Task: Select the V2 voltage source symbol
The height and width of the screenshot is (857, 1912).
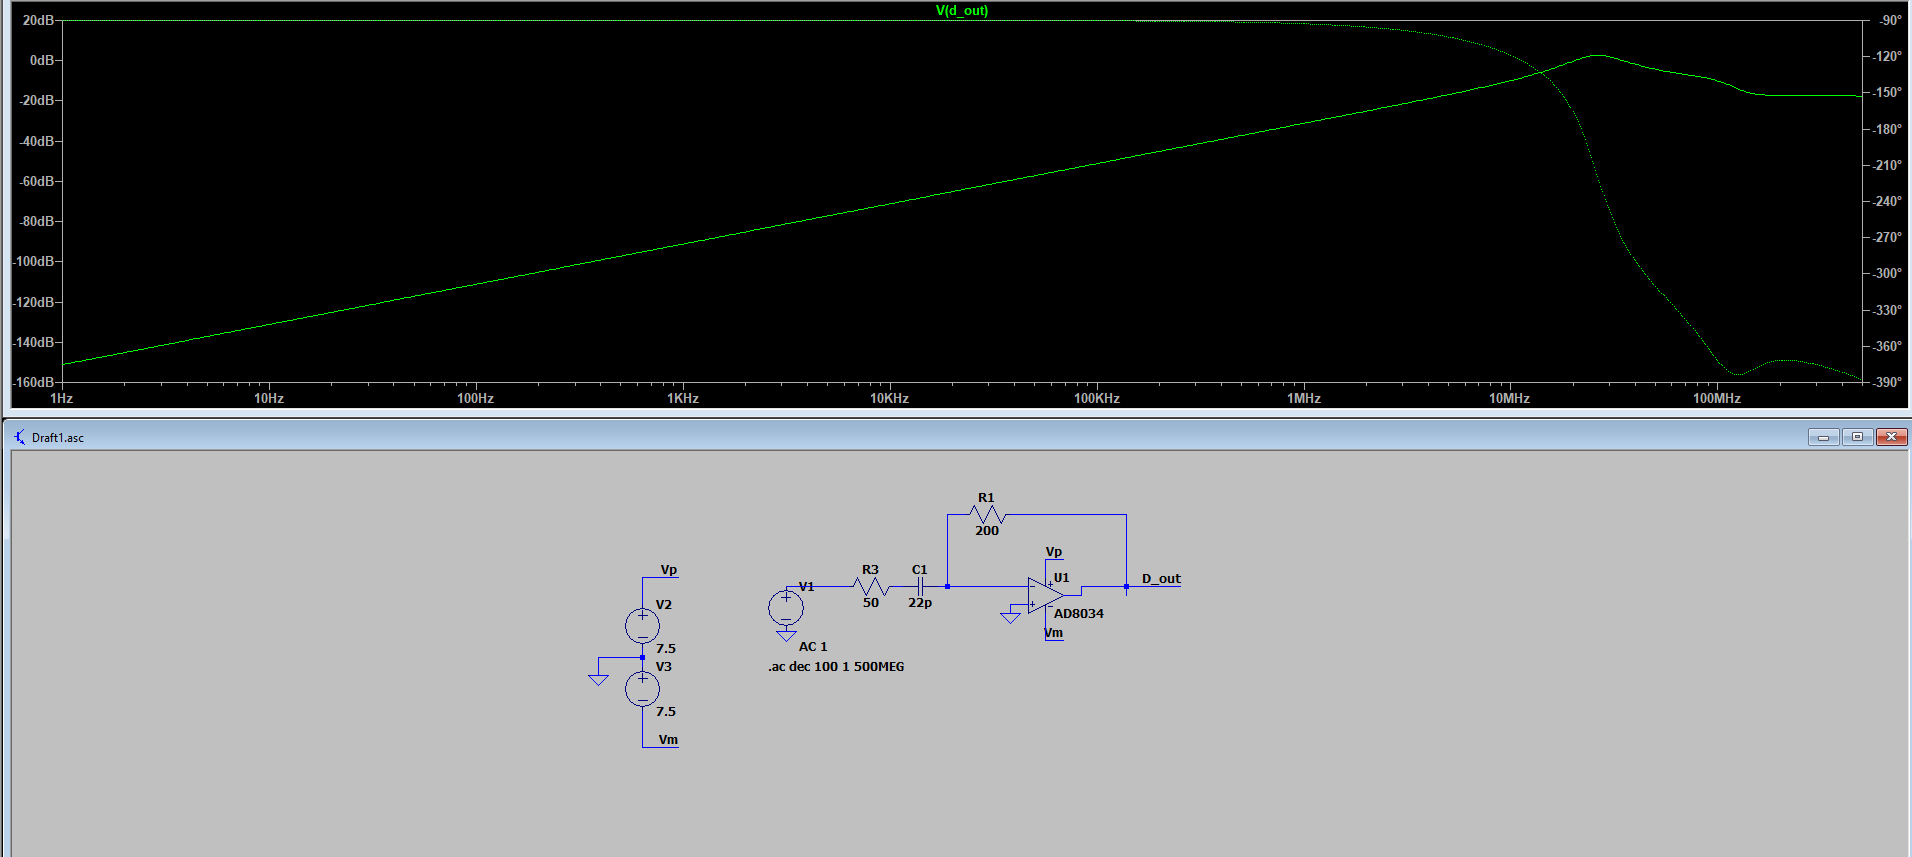Action: coord(642,626)
